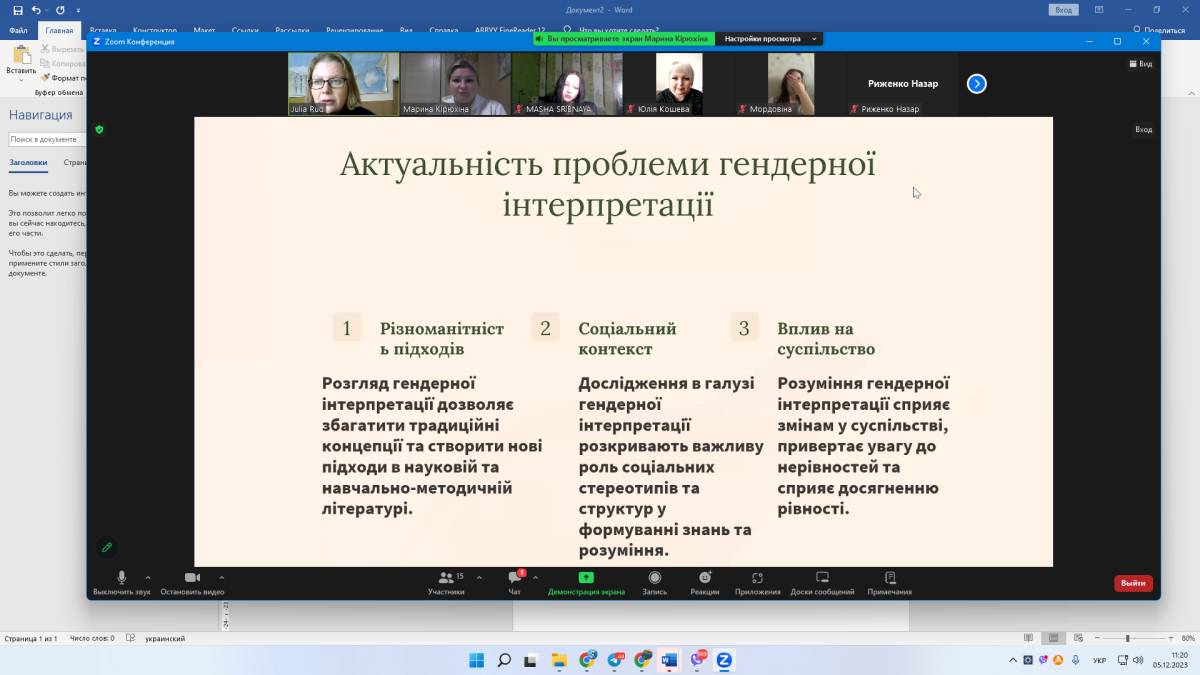Show next participants with the blue arrow
This screenshot has width=1200, height=675.
pyautogui.click(x=977, y=84)
